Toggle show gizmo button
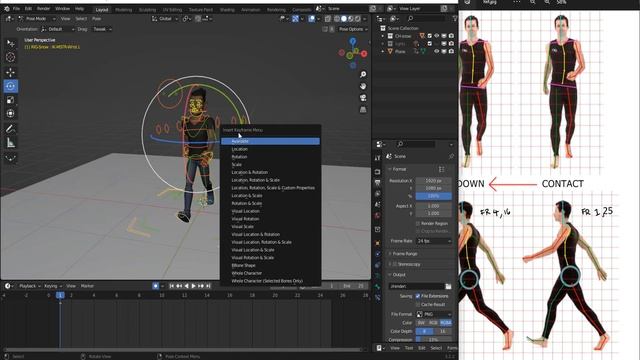 (x=296, y=19)
